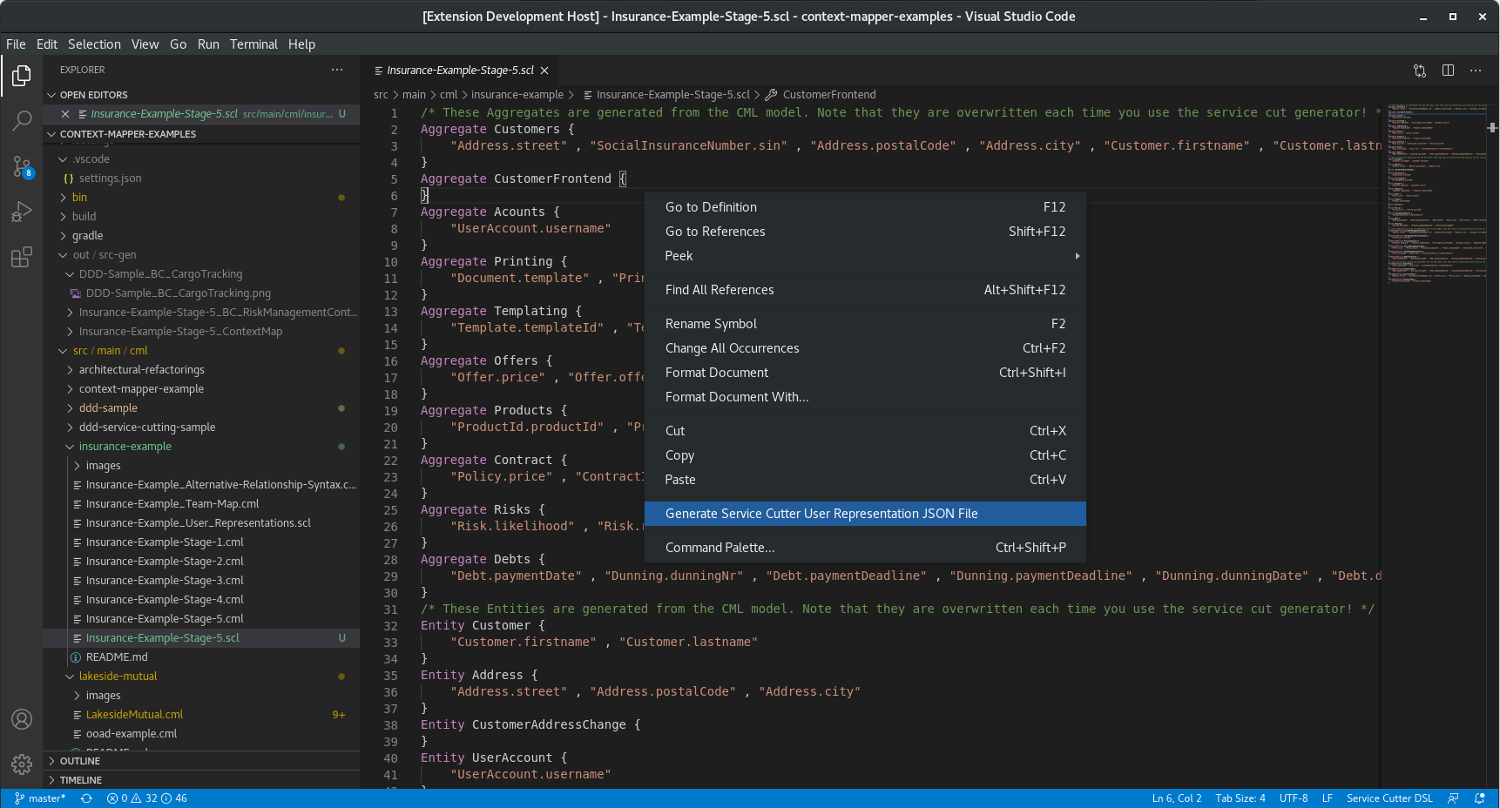Open the Manage gear icon
This screenshot has width=1500, height=808.
click(x=21, y=765)
